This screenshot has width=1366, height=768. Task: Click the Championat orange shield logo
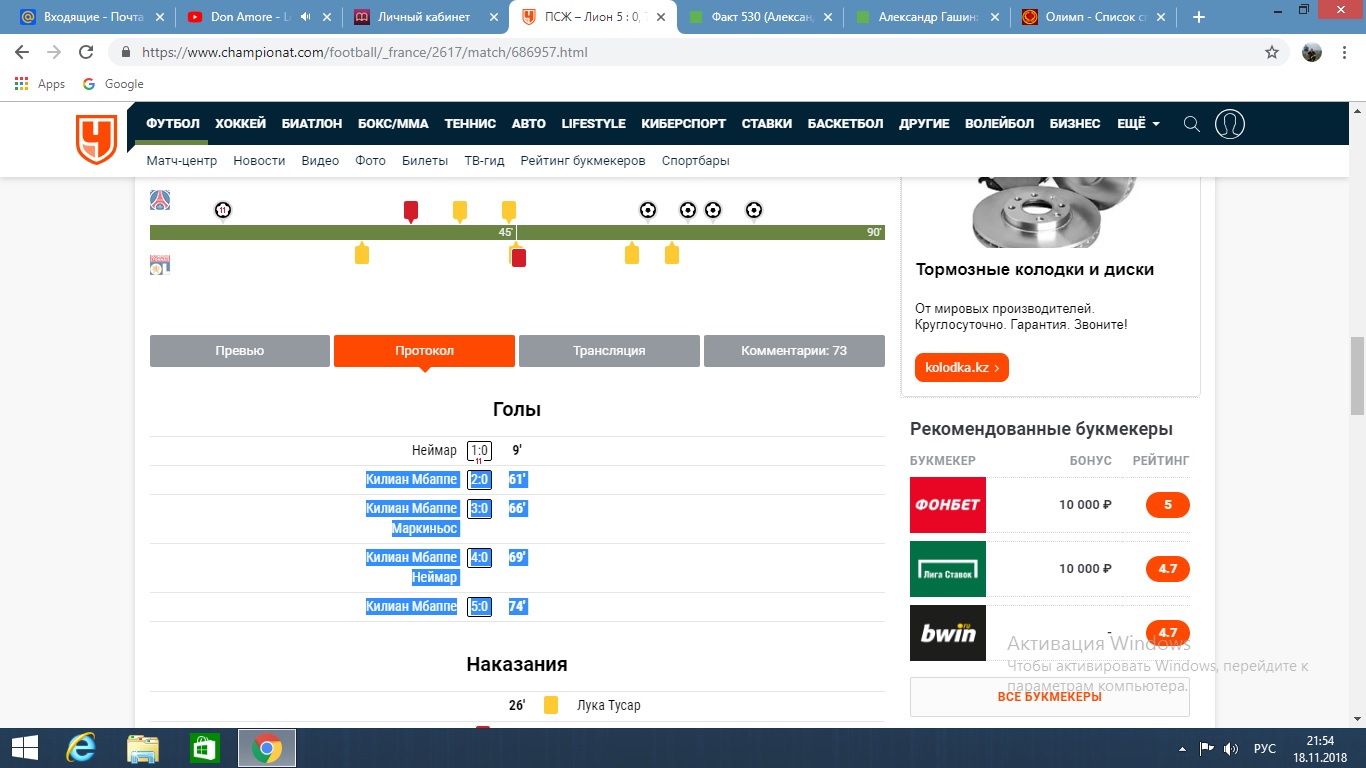[x=97, y=139]
